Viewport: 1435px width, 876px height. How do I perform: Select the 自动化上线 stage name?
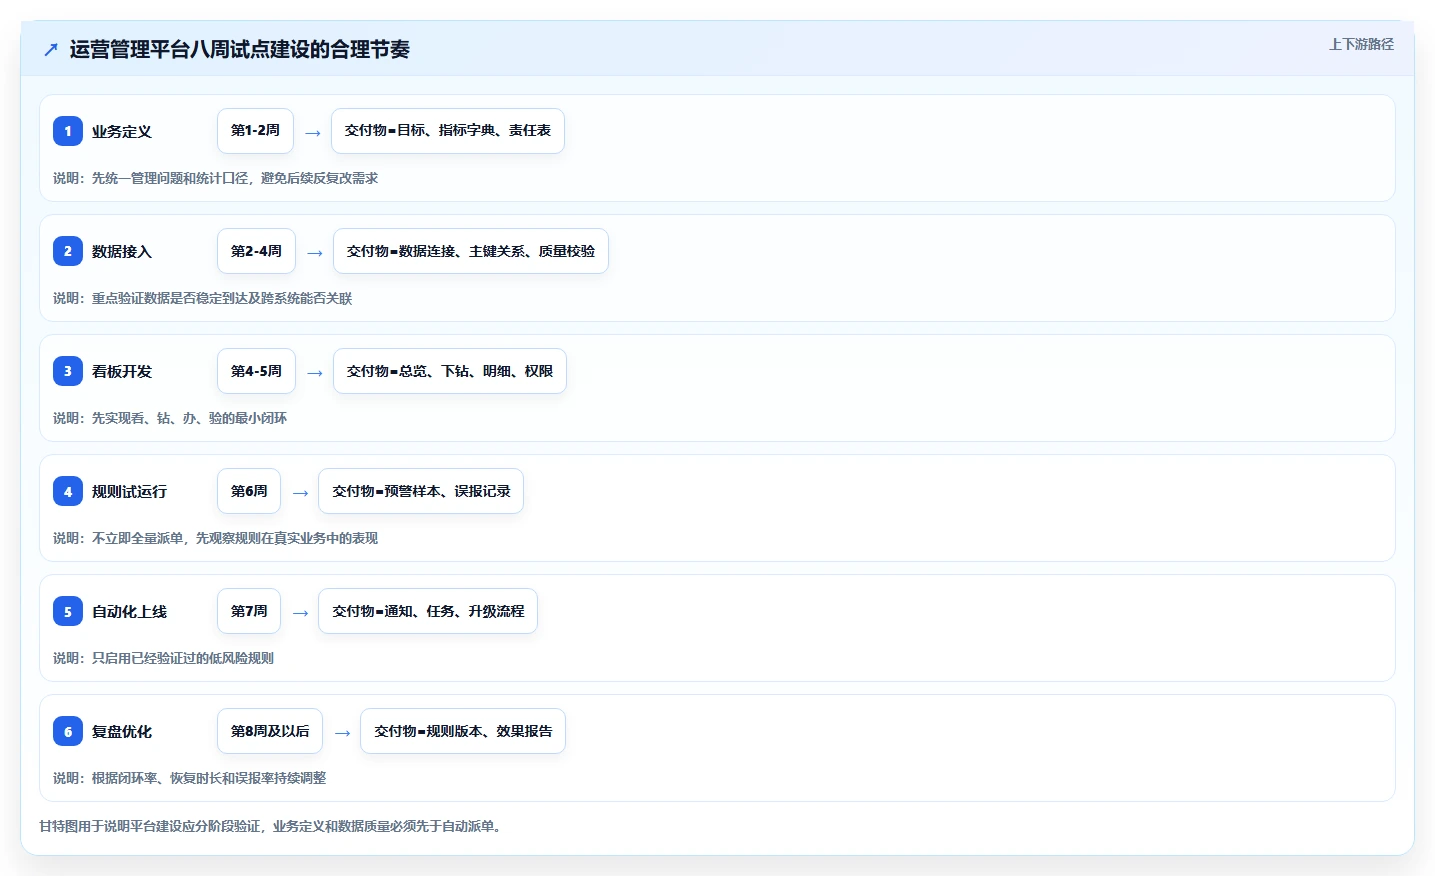click(x=130, y=611)
